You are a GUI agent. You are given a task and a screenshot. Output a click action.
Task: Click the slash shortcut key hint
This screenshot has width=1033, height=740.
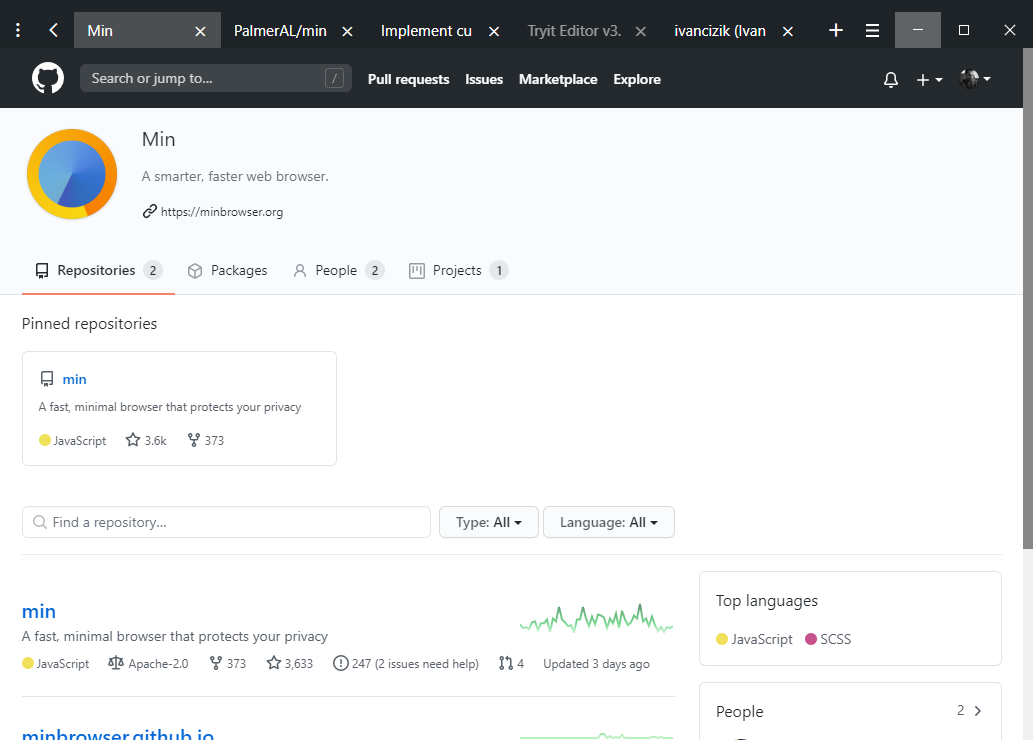pos(335,78)
